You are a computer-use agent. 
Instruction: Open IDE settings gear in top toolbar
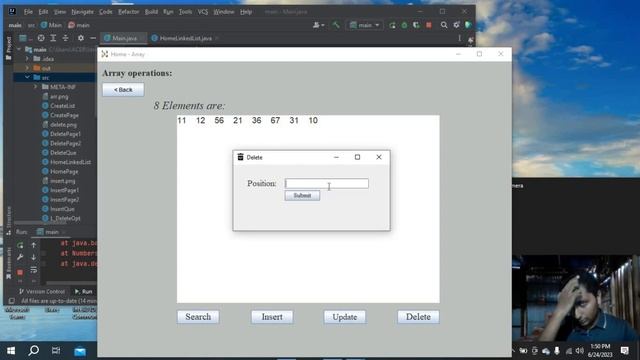click(456, 25)
